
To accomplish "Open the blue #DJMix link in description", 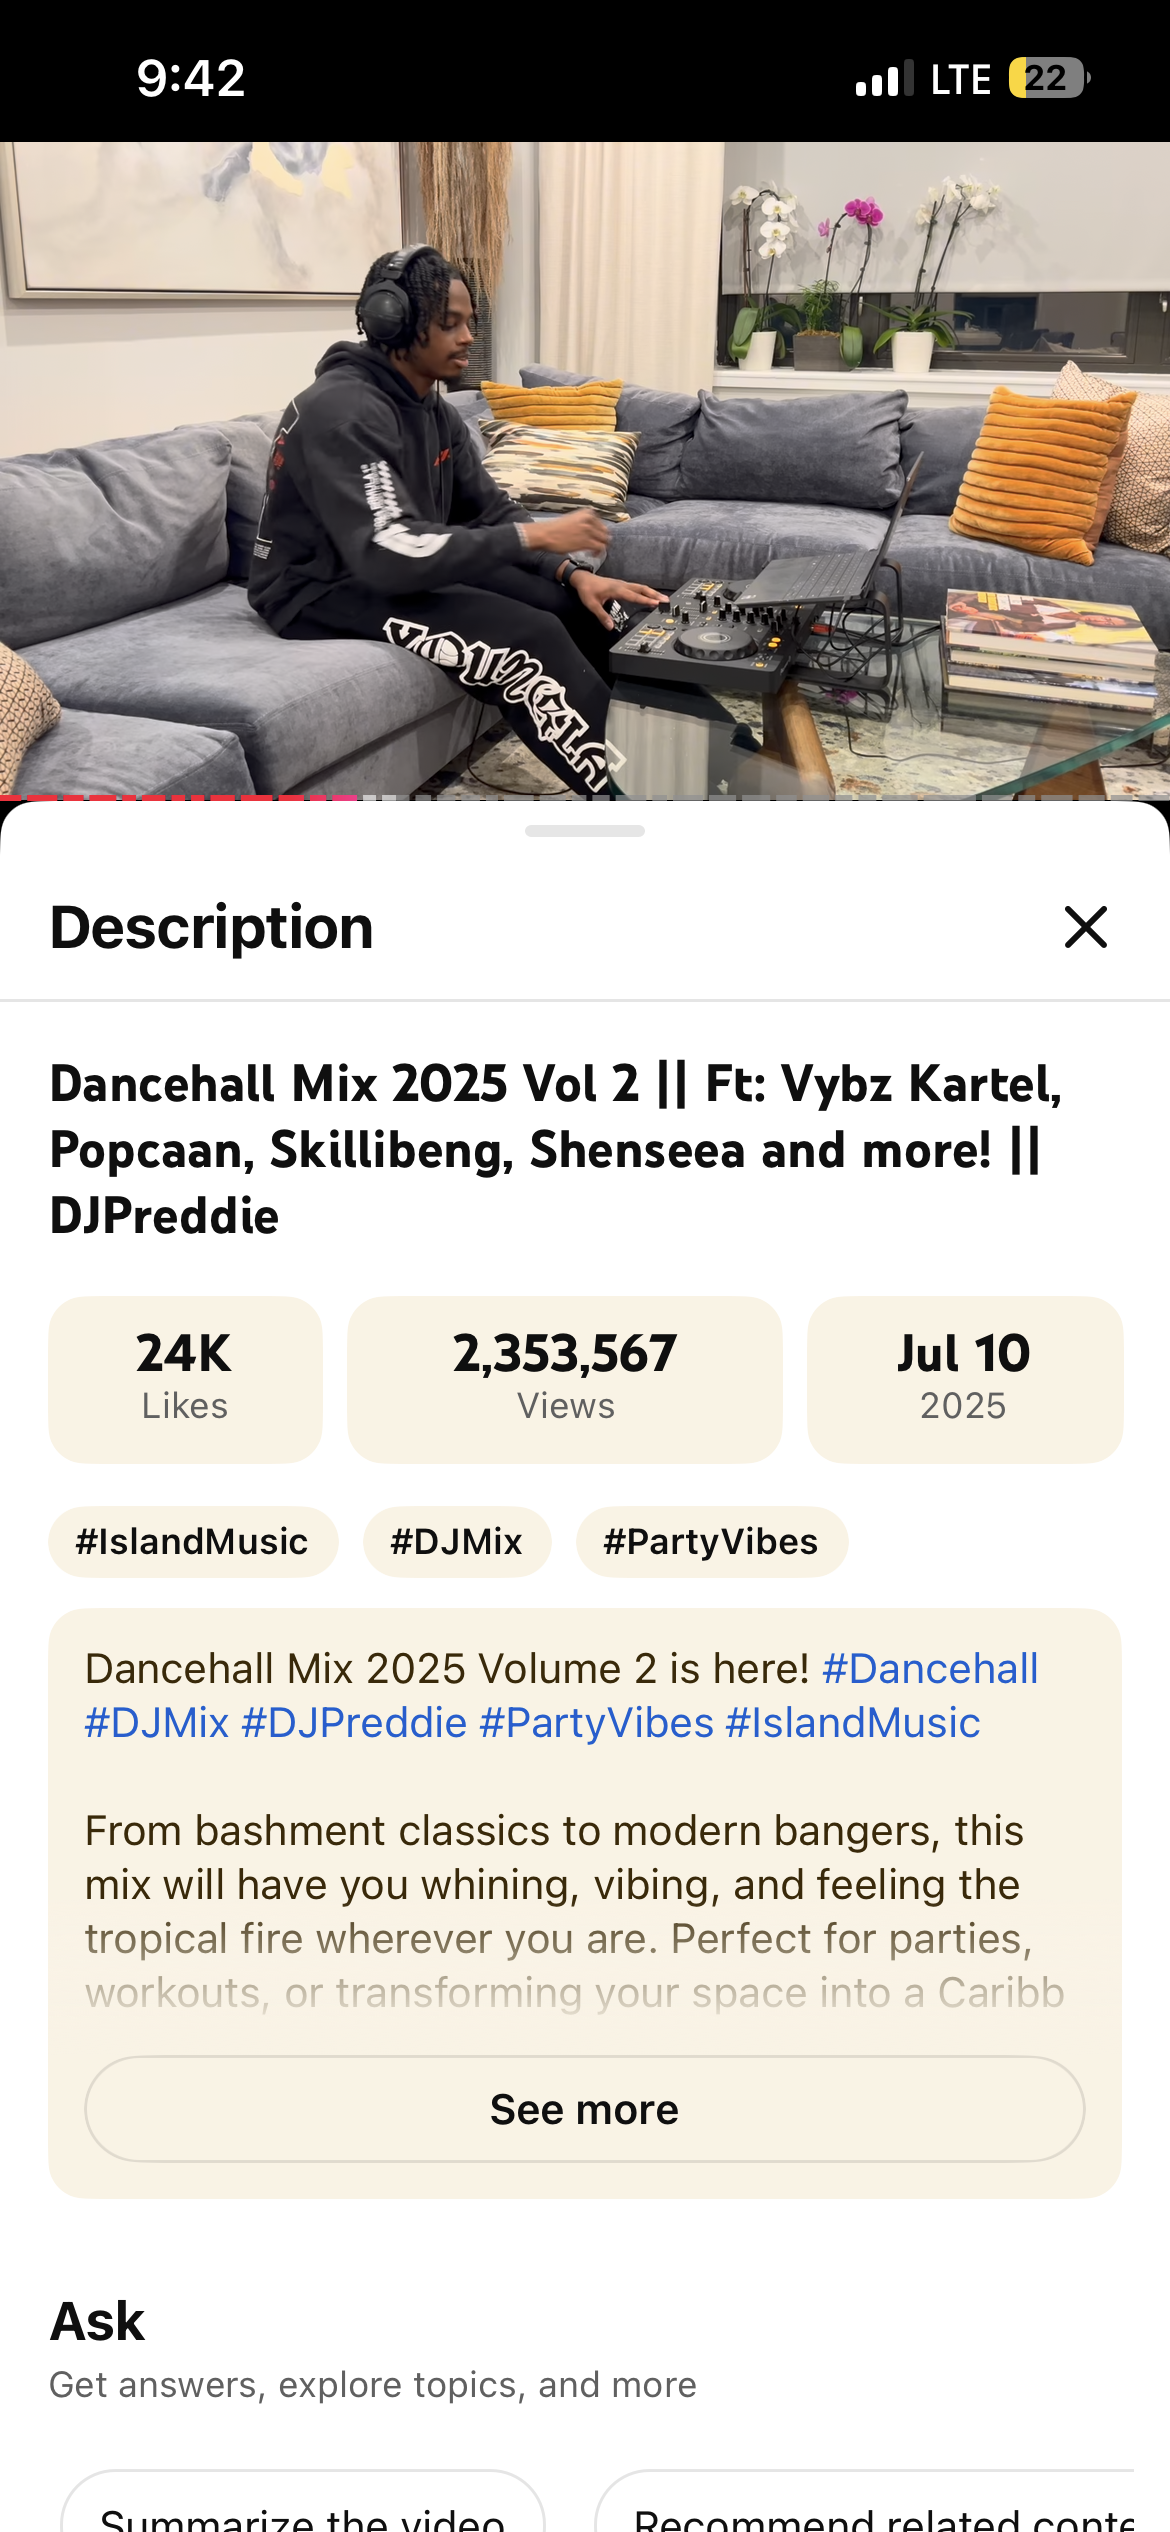I will point(158,1722).
